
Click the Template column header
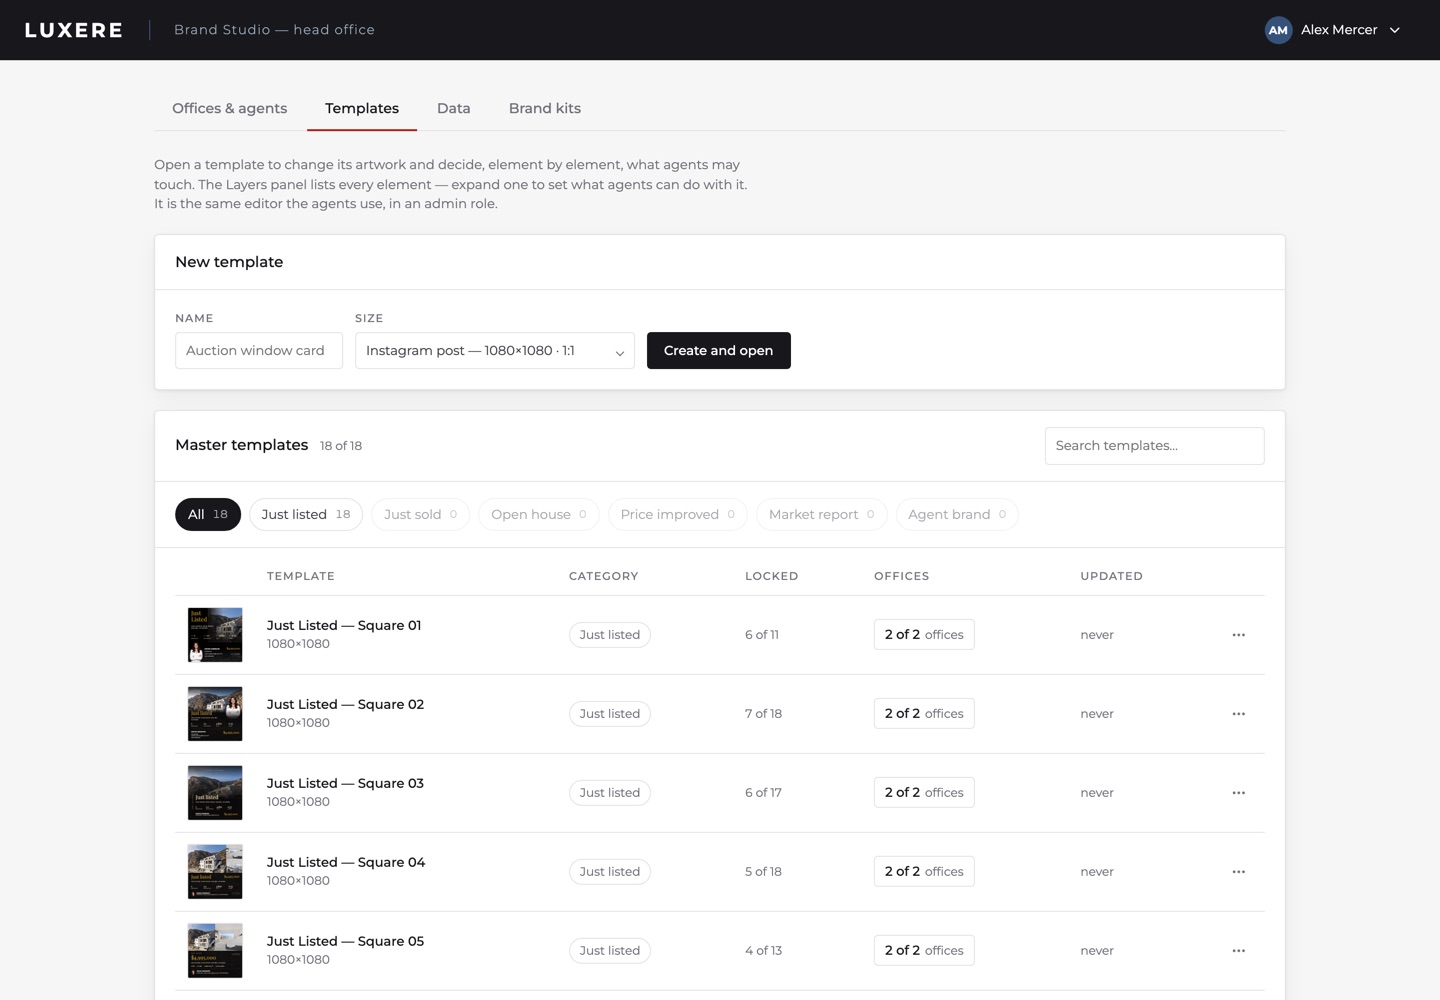[301, 577]
